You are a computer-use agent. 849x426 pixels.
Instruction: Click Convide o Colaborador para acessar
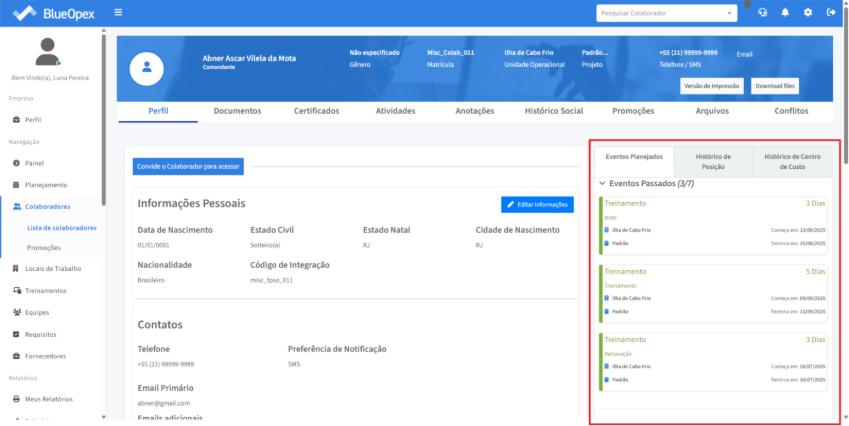(x=188, y=167)
